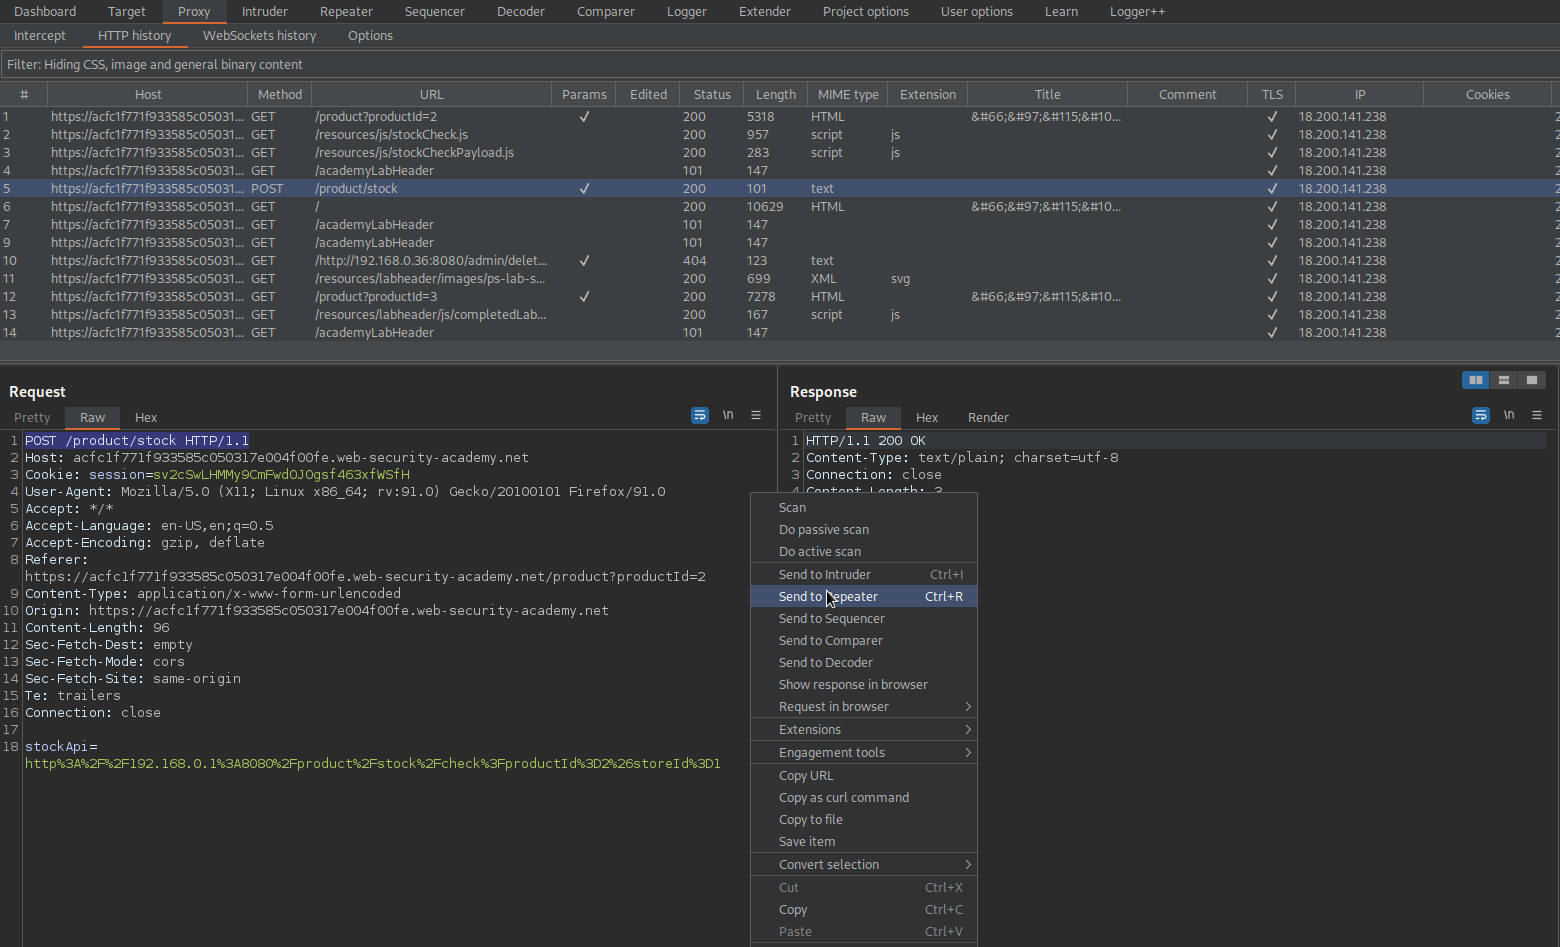The height and width of the screenshot is (947, 1560).
Task: Sort history by Length column
Action: 776,94
